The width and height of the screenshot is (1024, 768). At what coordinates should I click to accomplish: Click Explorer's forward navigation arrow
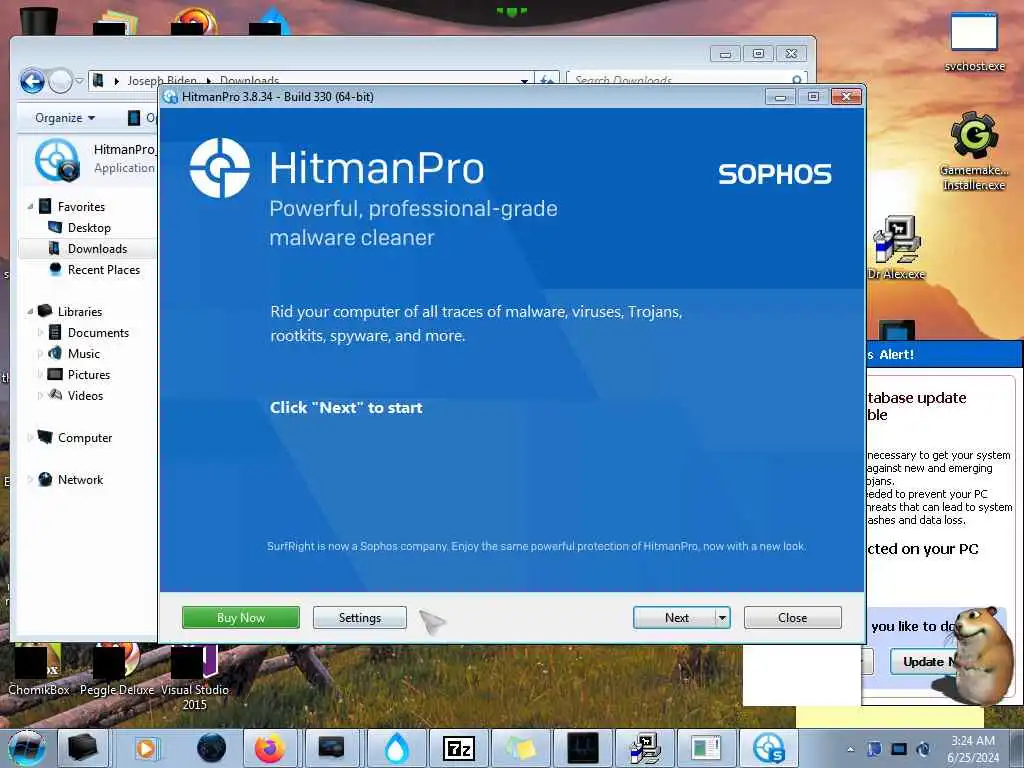click(x=61, y=81)
